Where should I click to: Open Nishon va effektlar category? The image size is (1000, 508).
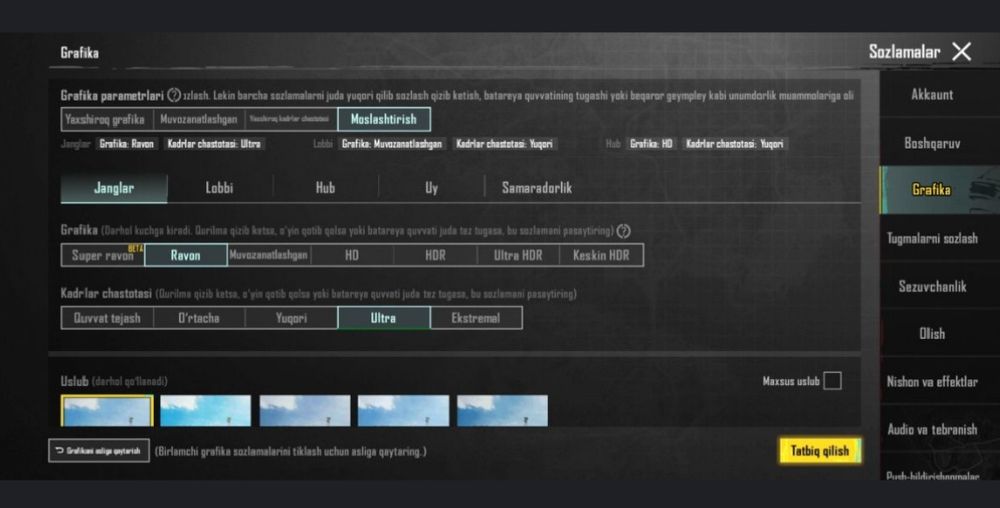click(x=932, y=382)
